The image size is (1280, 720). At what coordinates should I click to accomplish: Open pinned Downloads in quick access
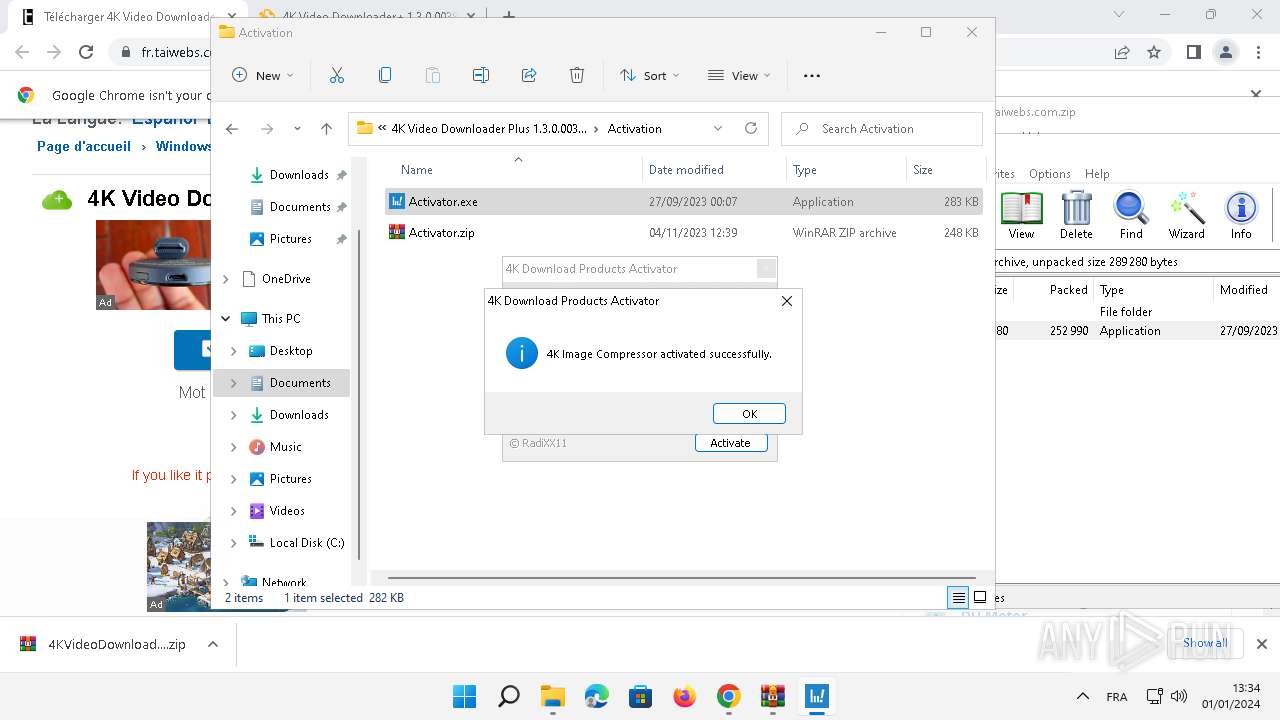point(298,175)
